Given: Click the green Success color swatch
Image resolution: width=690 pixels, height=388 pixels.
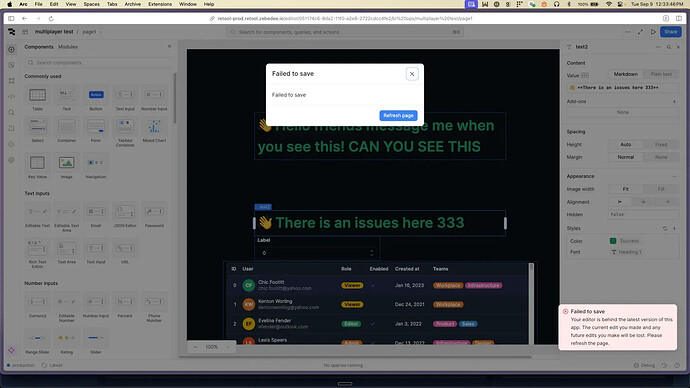Looking at the screenshot, I should pos(613,241).
